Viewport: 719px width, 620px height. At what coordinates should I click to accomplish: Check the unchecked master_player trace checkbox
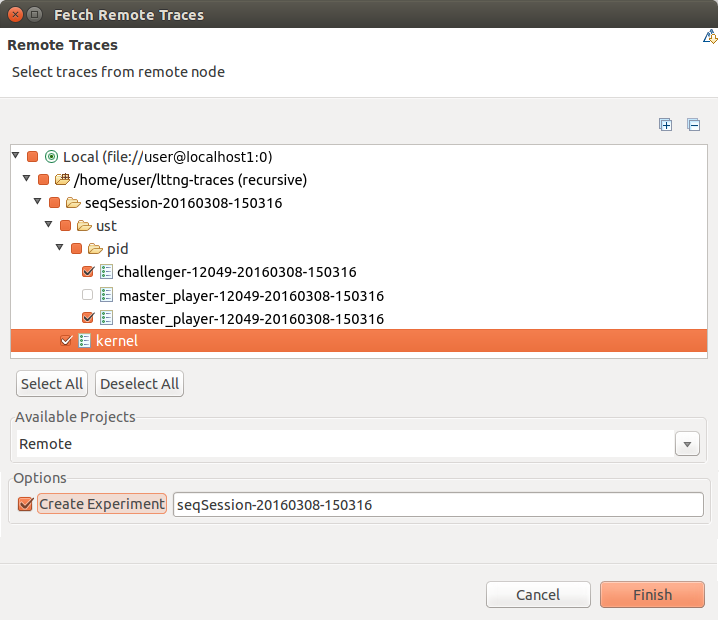pyautogui.click(x=88, y=295)
